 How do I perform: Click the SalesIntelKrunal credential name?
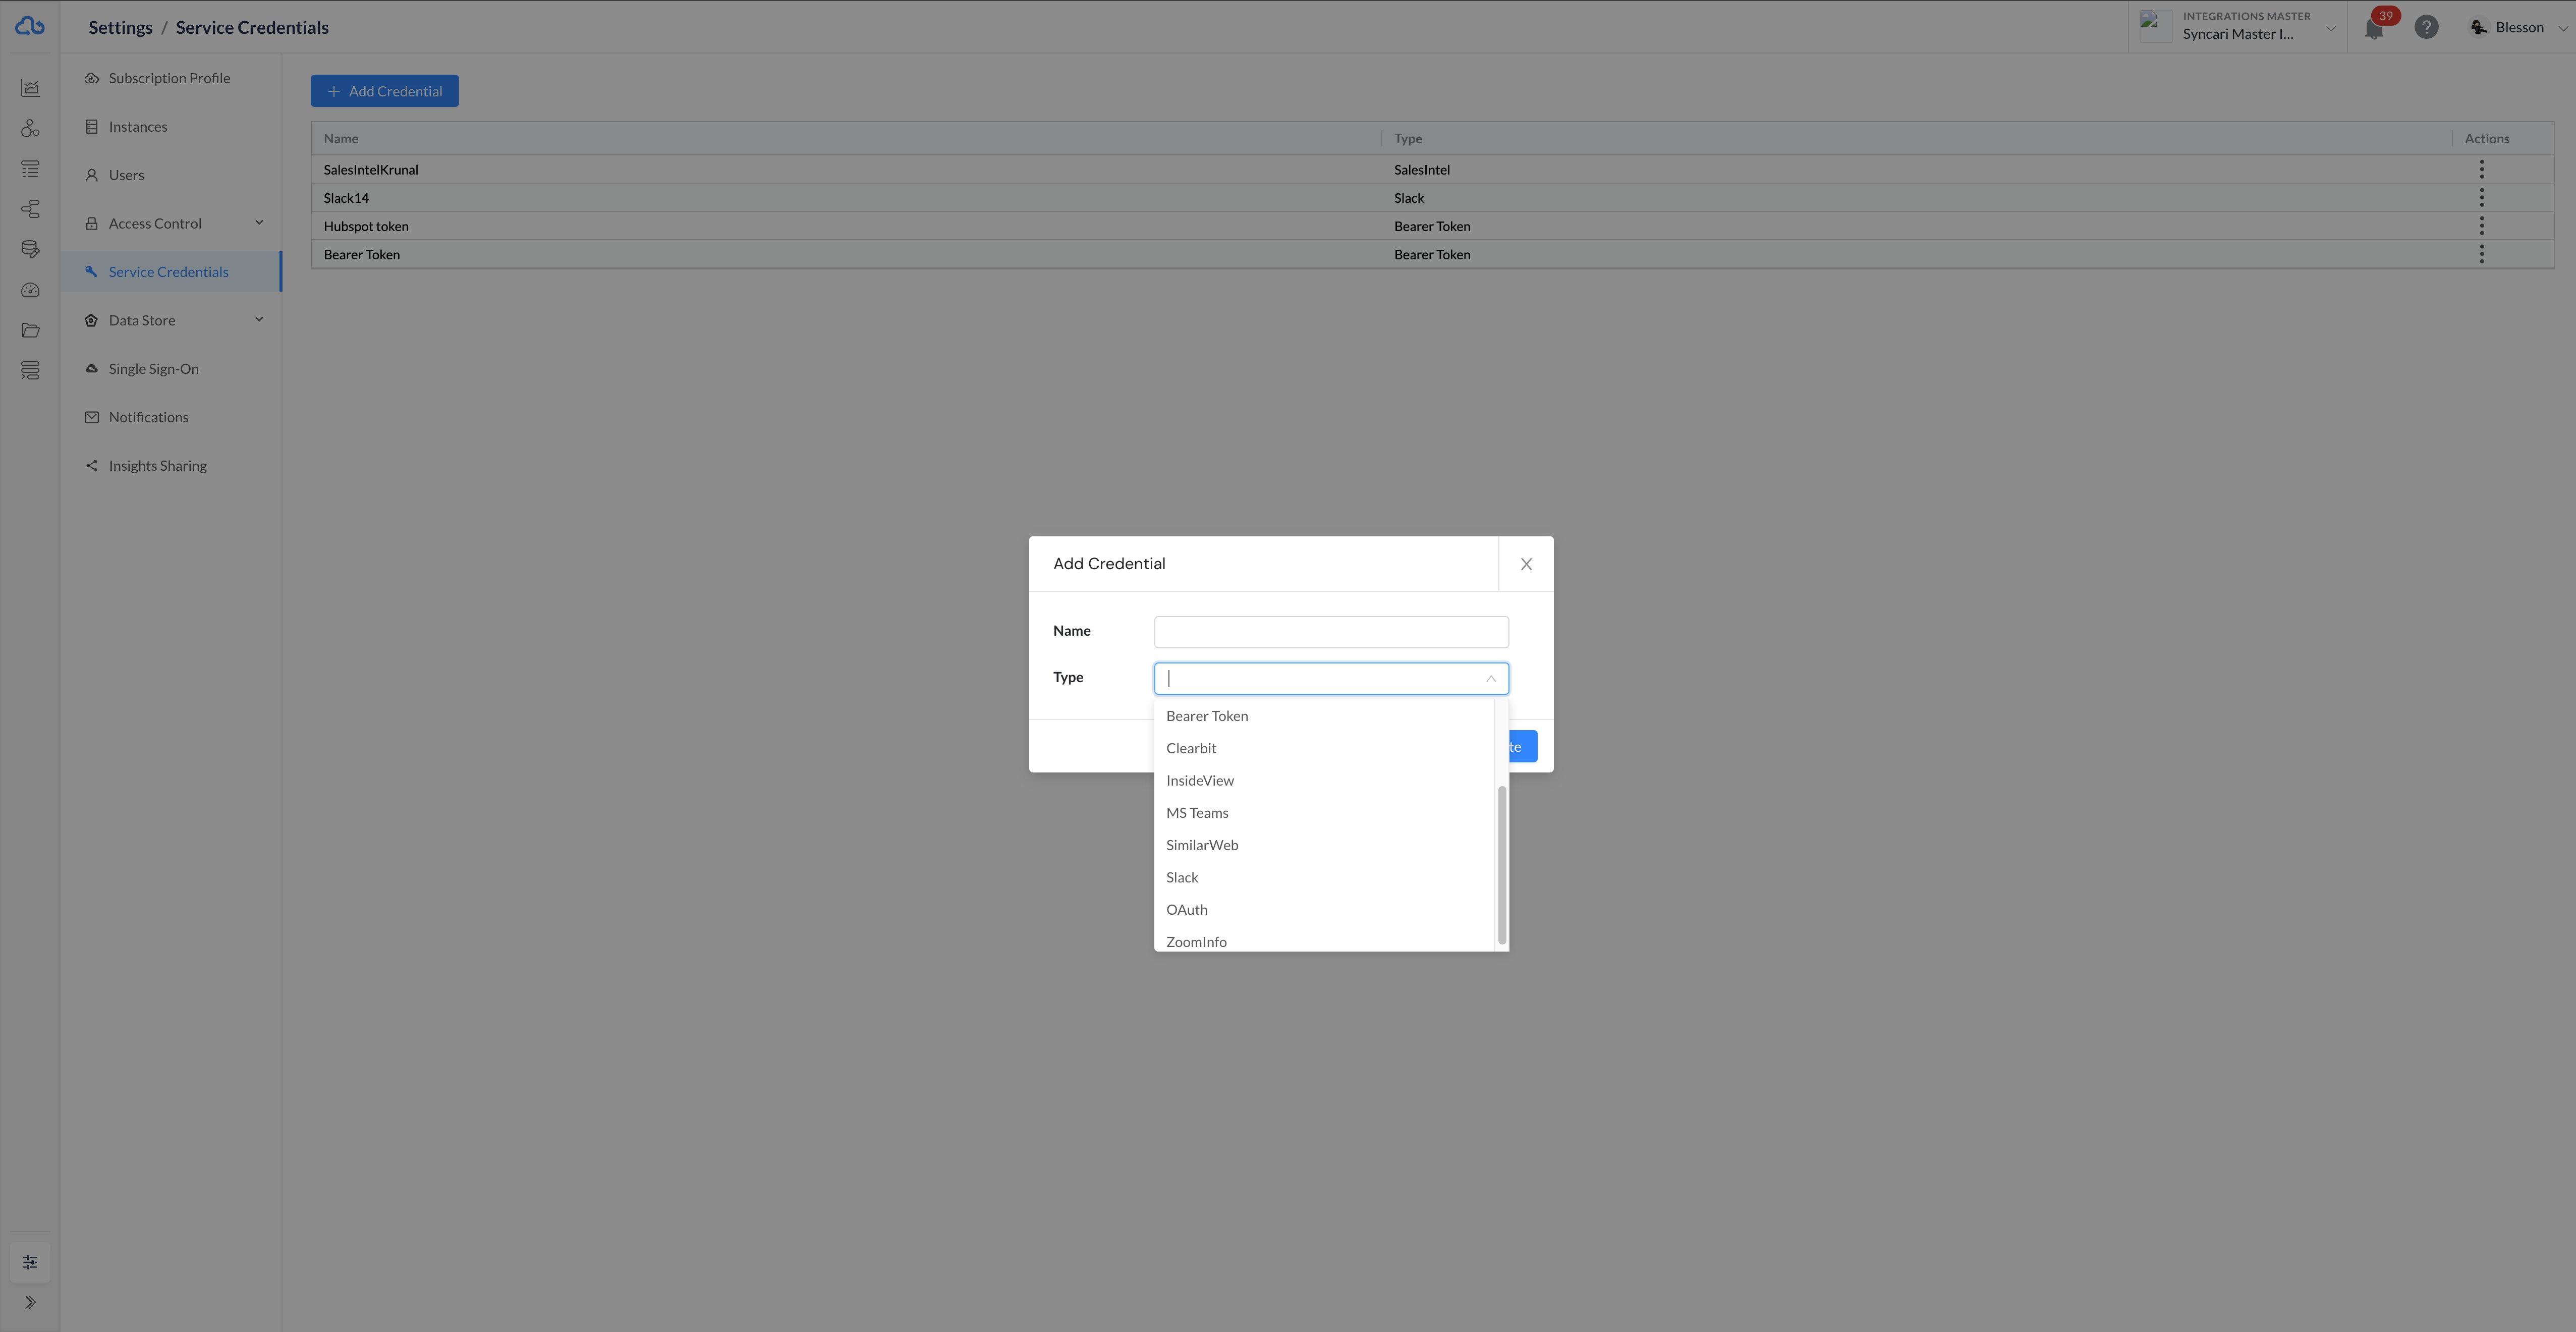[371, 170]
